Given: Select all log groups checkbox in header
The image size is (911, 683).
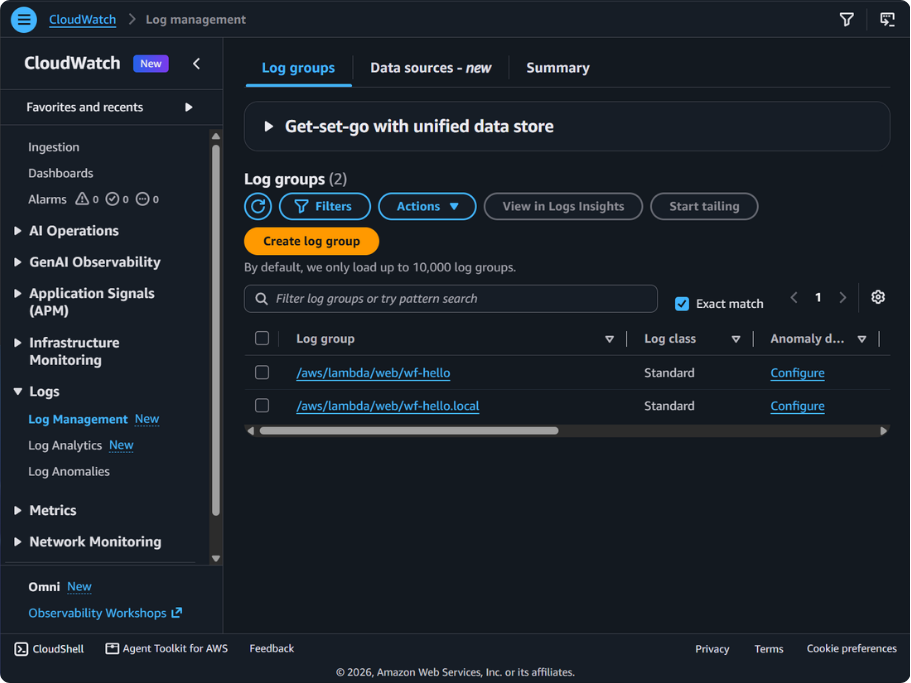Looking at the screenshot, I should coord(262,338).
